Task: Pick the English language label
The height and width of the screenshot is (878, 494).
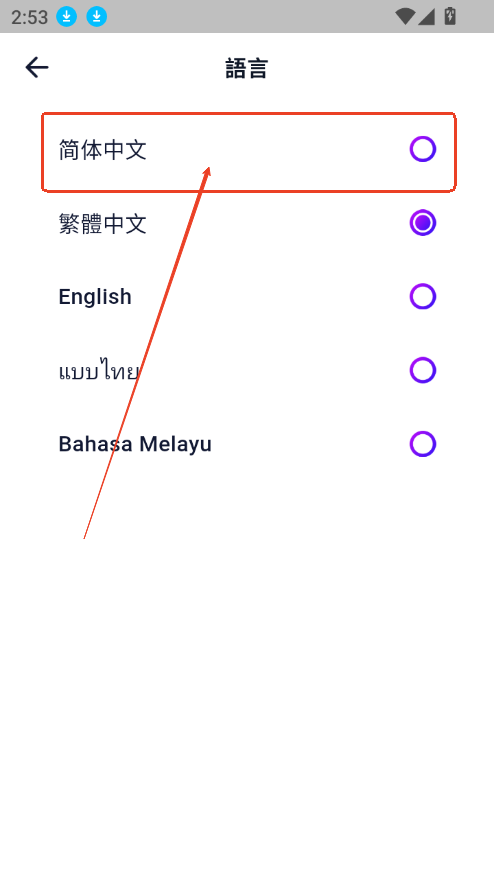Action: click(x=95, y=297)
